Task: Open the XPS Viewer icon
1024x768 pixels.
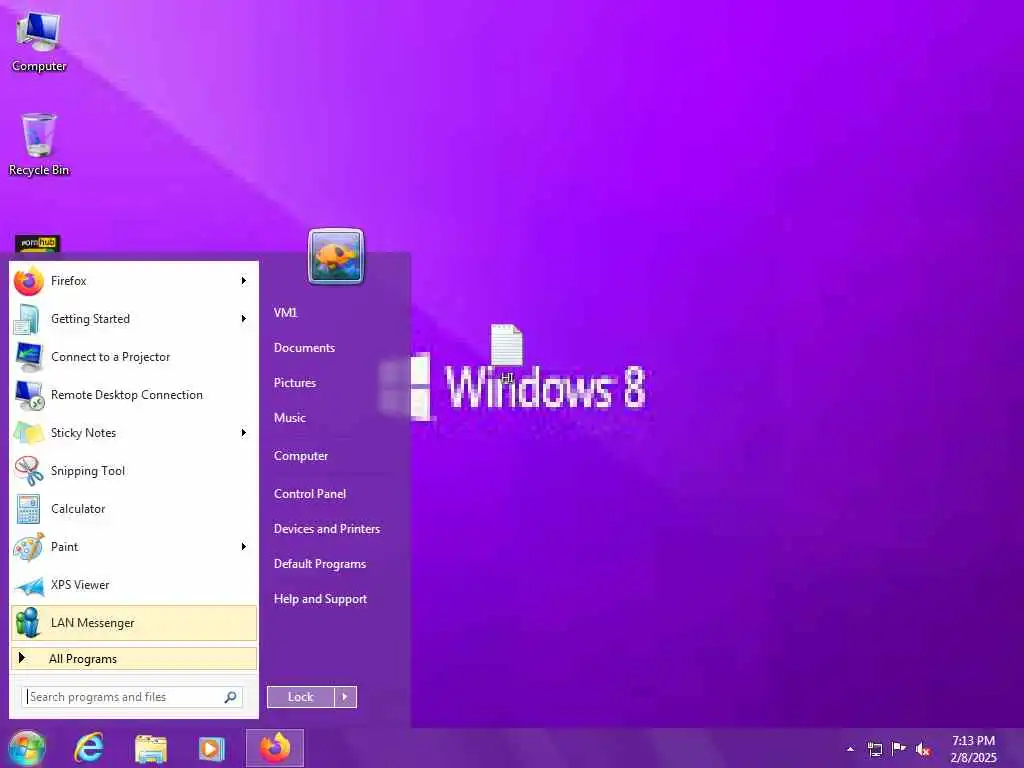Action: [28, 586]
